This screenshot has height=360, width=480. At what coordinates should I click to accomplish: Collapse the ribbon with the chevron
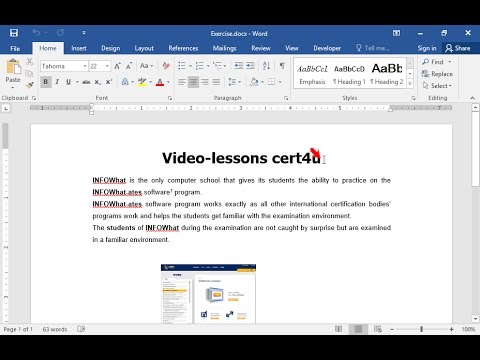pos(472,98)
